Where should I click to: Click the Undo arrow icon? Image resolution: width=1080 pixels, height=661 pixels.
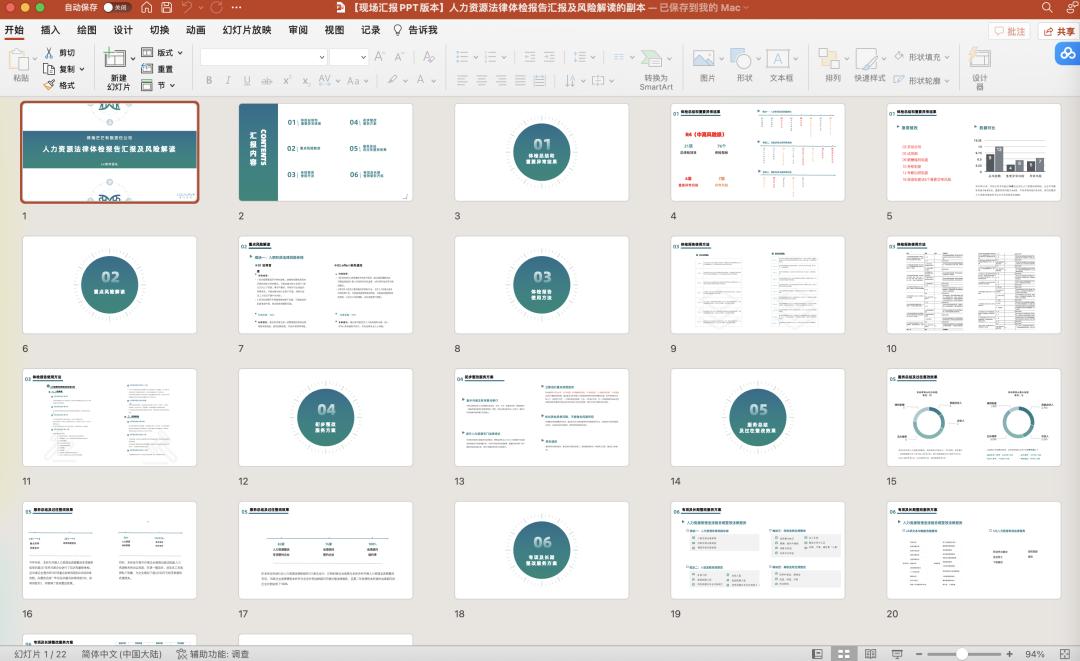click(187, 8)
